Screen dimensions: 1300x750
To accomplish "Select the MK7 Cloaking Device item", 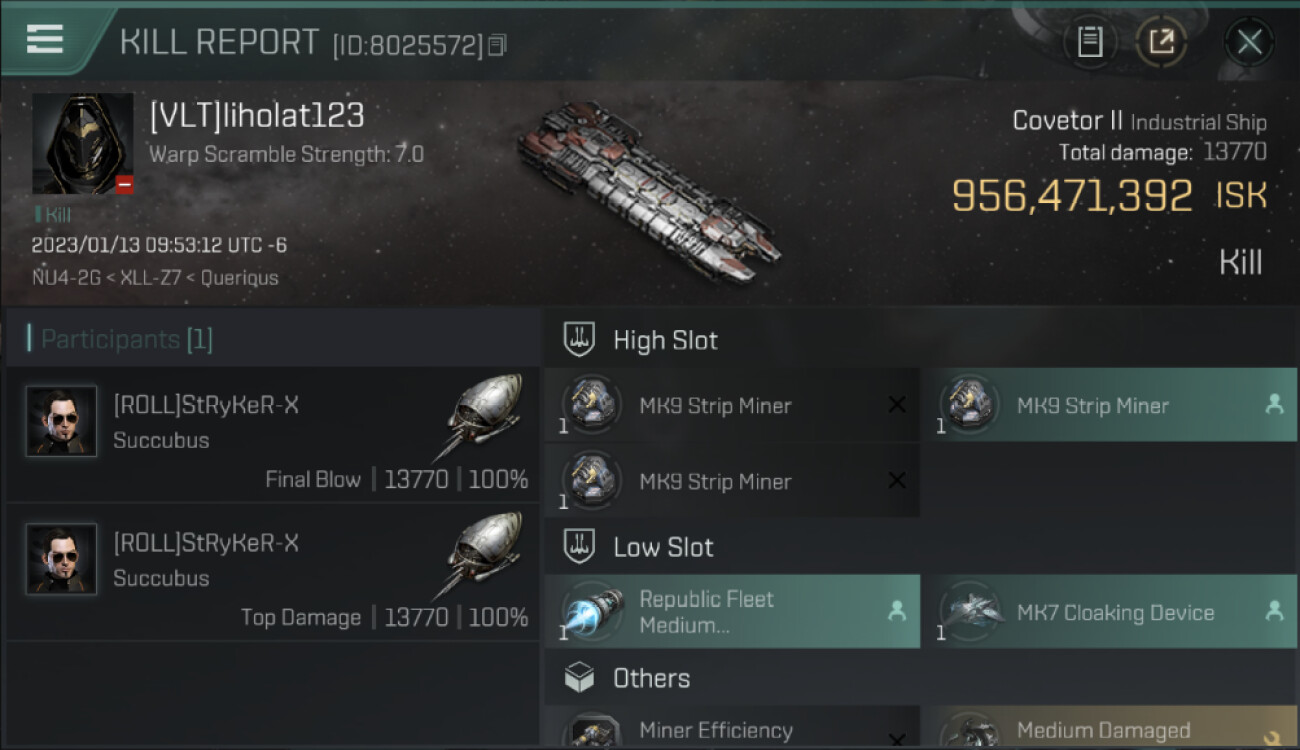I will [1108, 612].
